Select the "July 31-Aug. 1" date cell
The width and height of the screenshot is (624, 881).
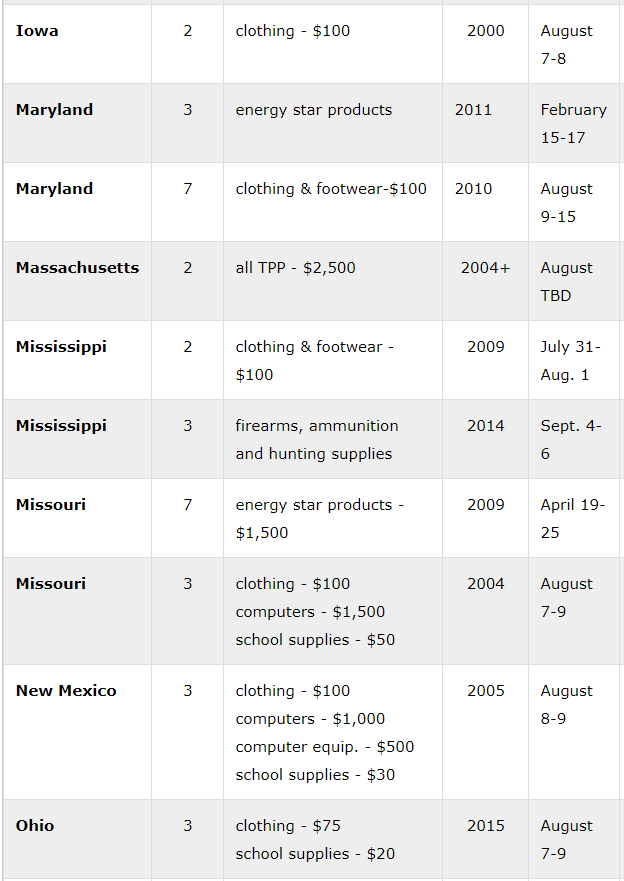pyautogui.click(x=570, y=361)
